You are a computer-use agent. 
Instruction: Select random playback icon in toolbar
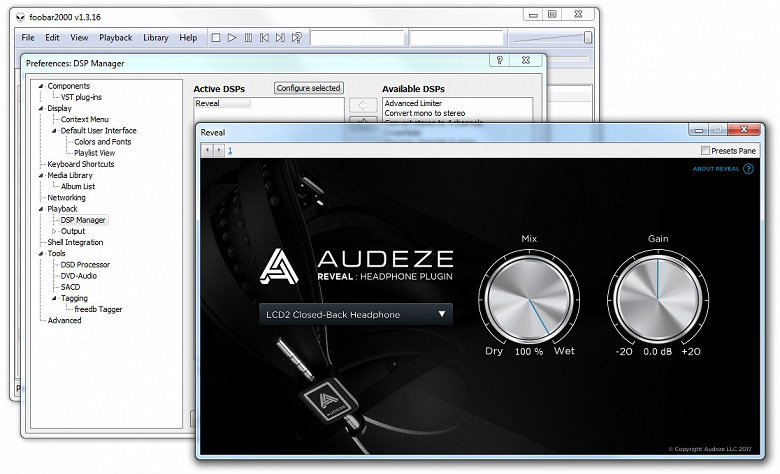click(296, 38)
